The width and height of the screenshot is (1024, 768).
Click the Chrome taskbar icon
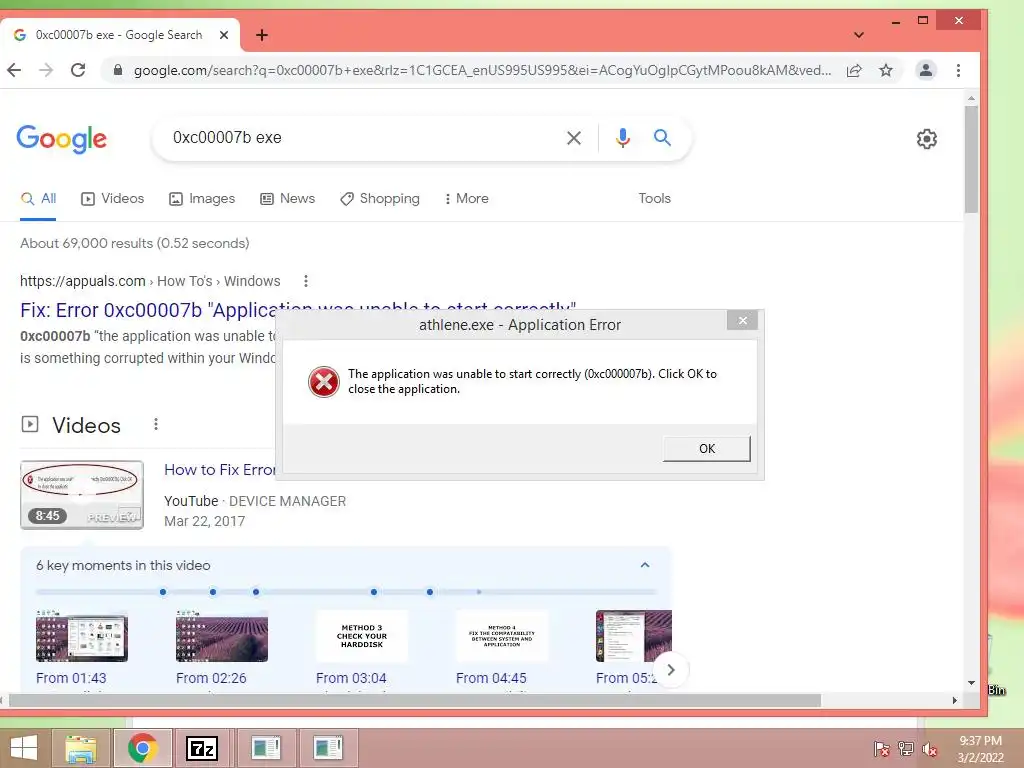pos(142,748)
